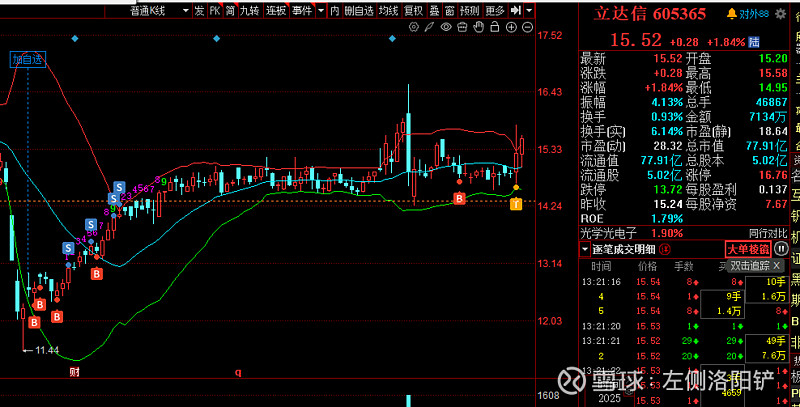Screen dimensions: 800x407
Task: Toggle the eye visibility icon
Action: (446, 27)
